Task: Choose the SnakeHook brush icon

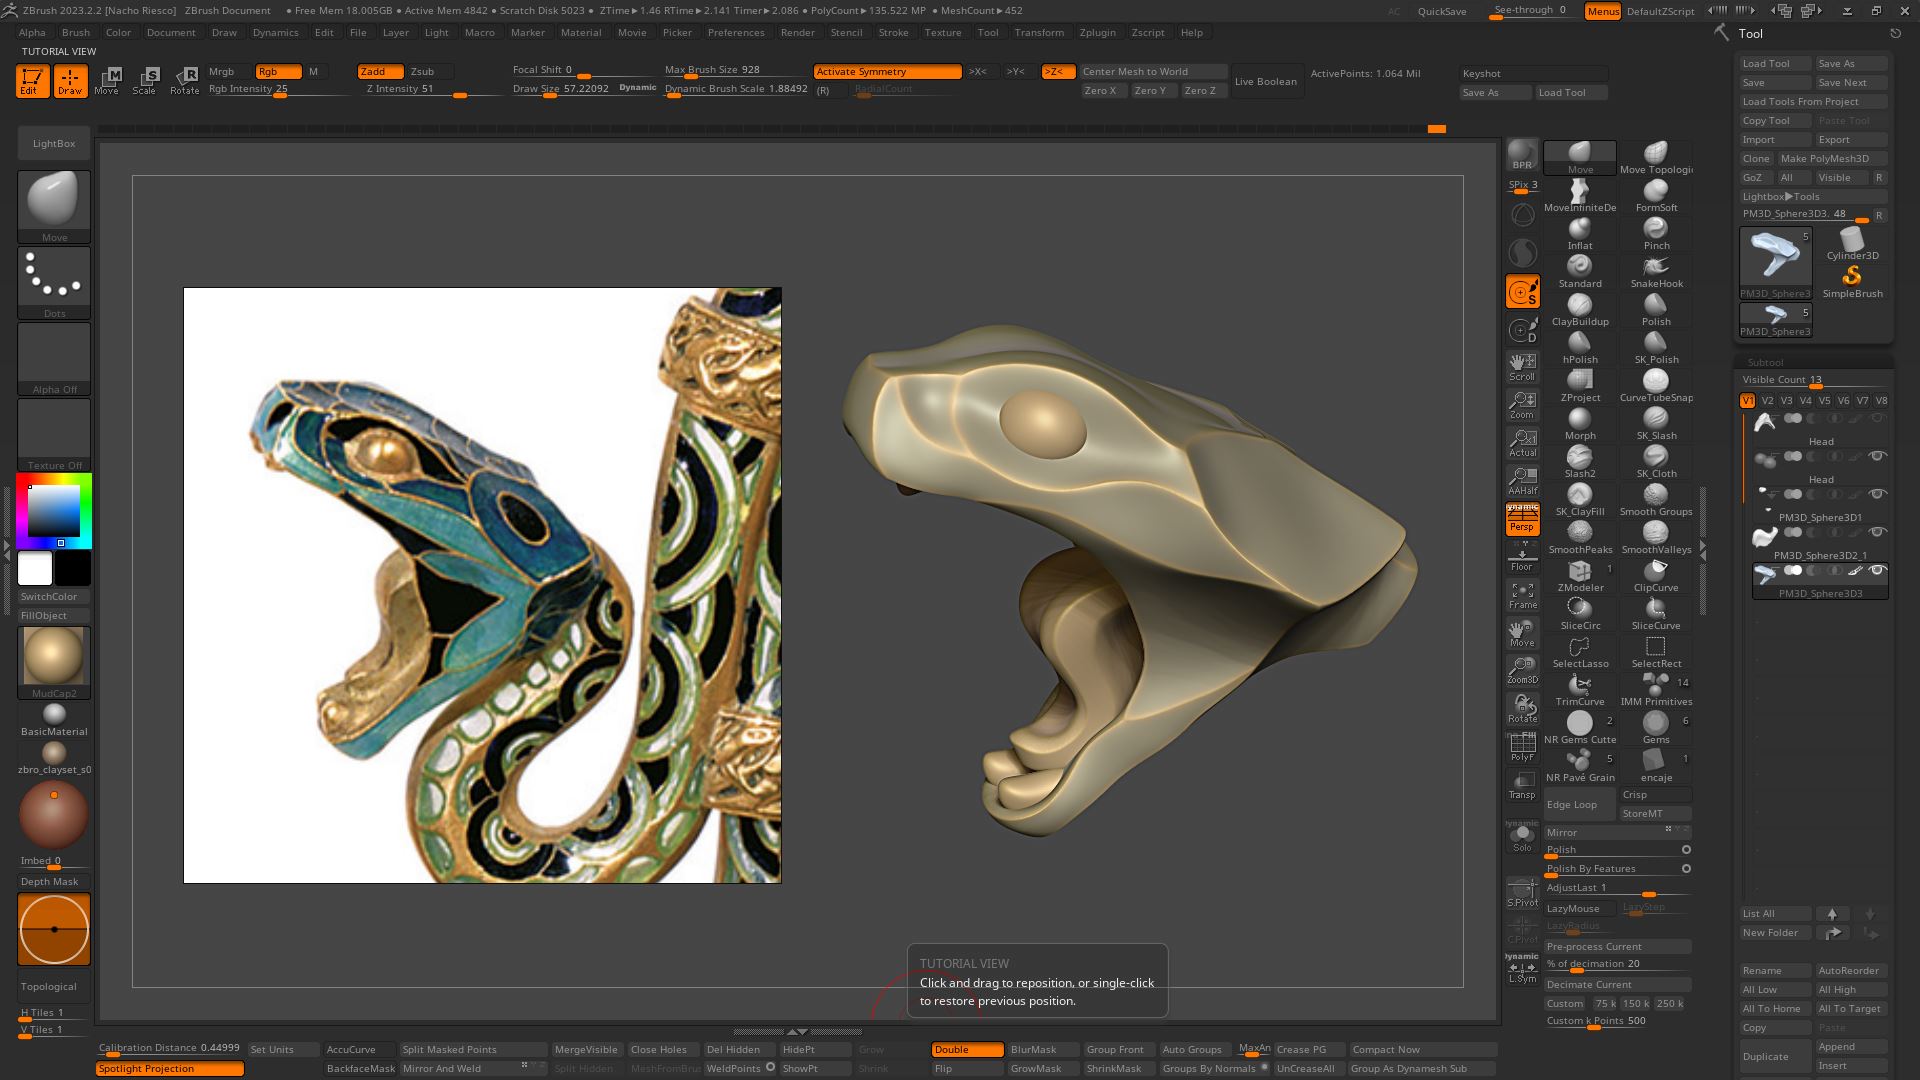Action: (x=1656, y=271)
